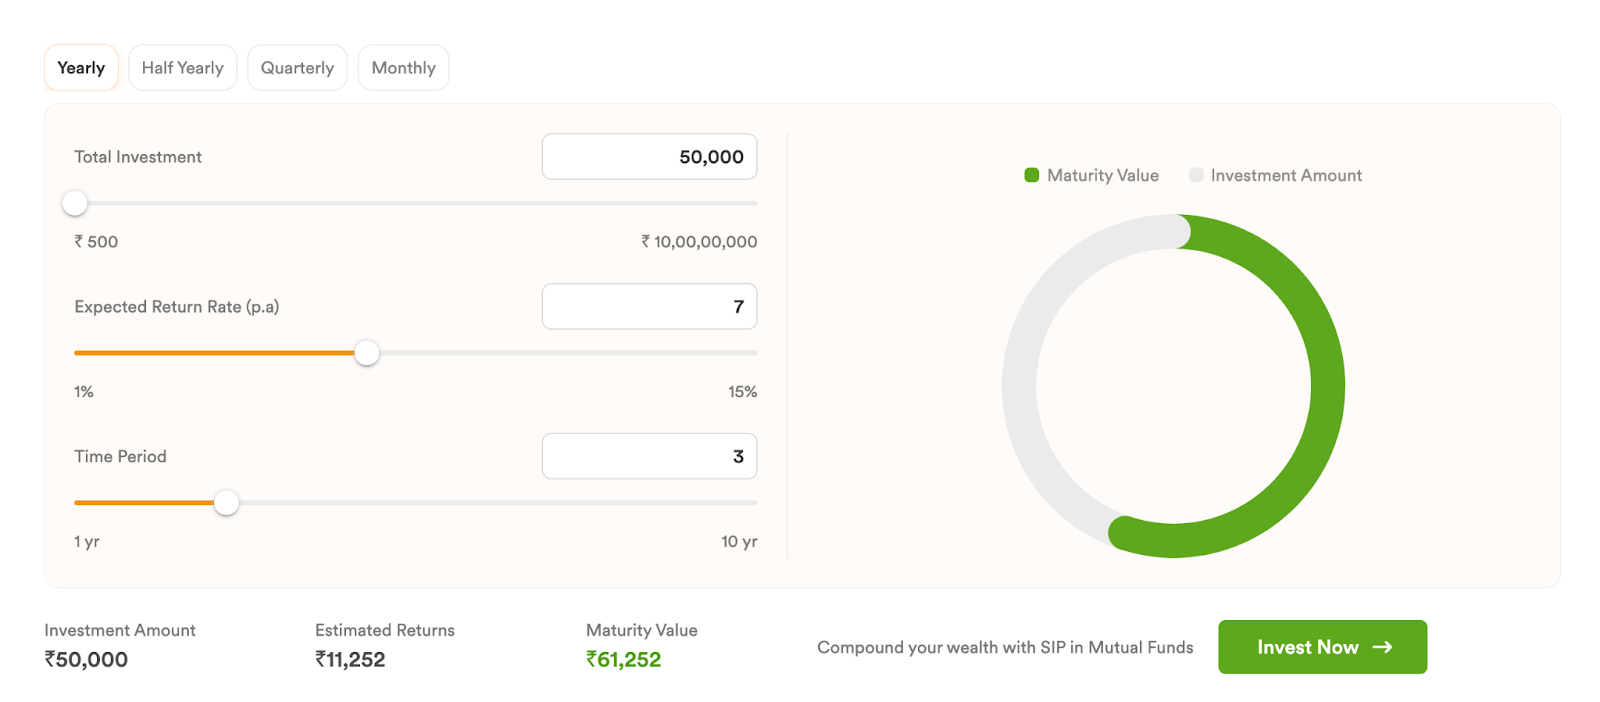The width and height of the screenshot is (1600, 702).
Task: Click the green ₹61,252 maturity value
Action: coord(623,660)
